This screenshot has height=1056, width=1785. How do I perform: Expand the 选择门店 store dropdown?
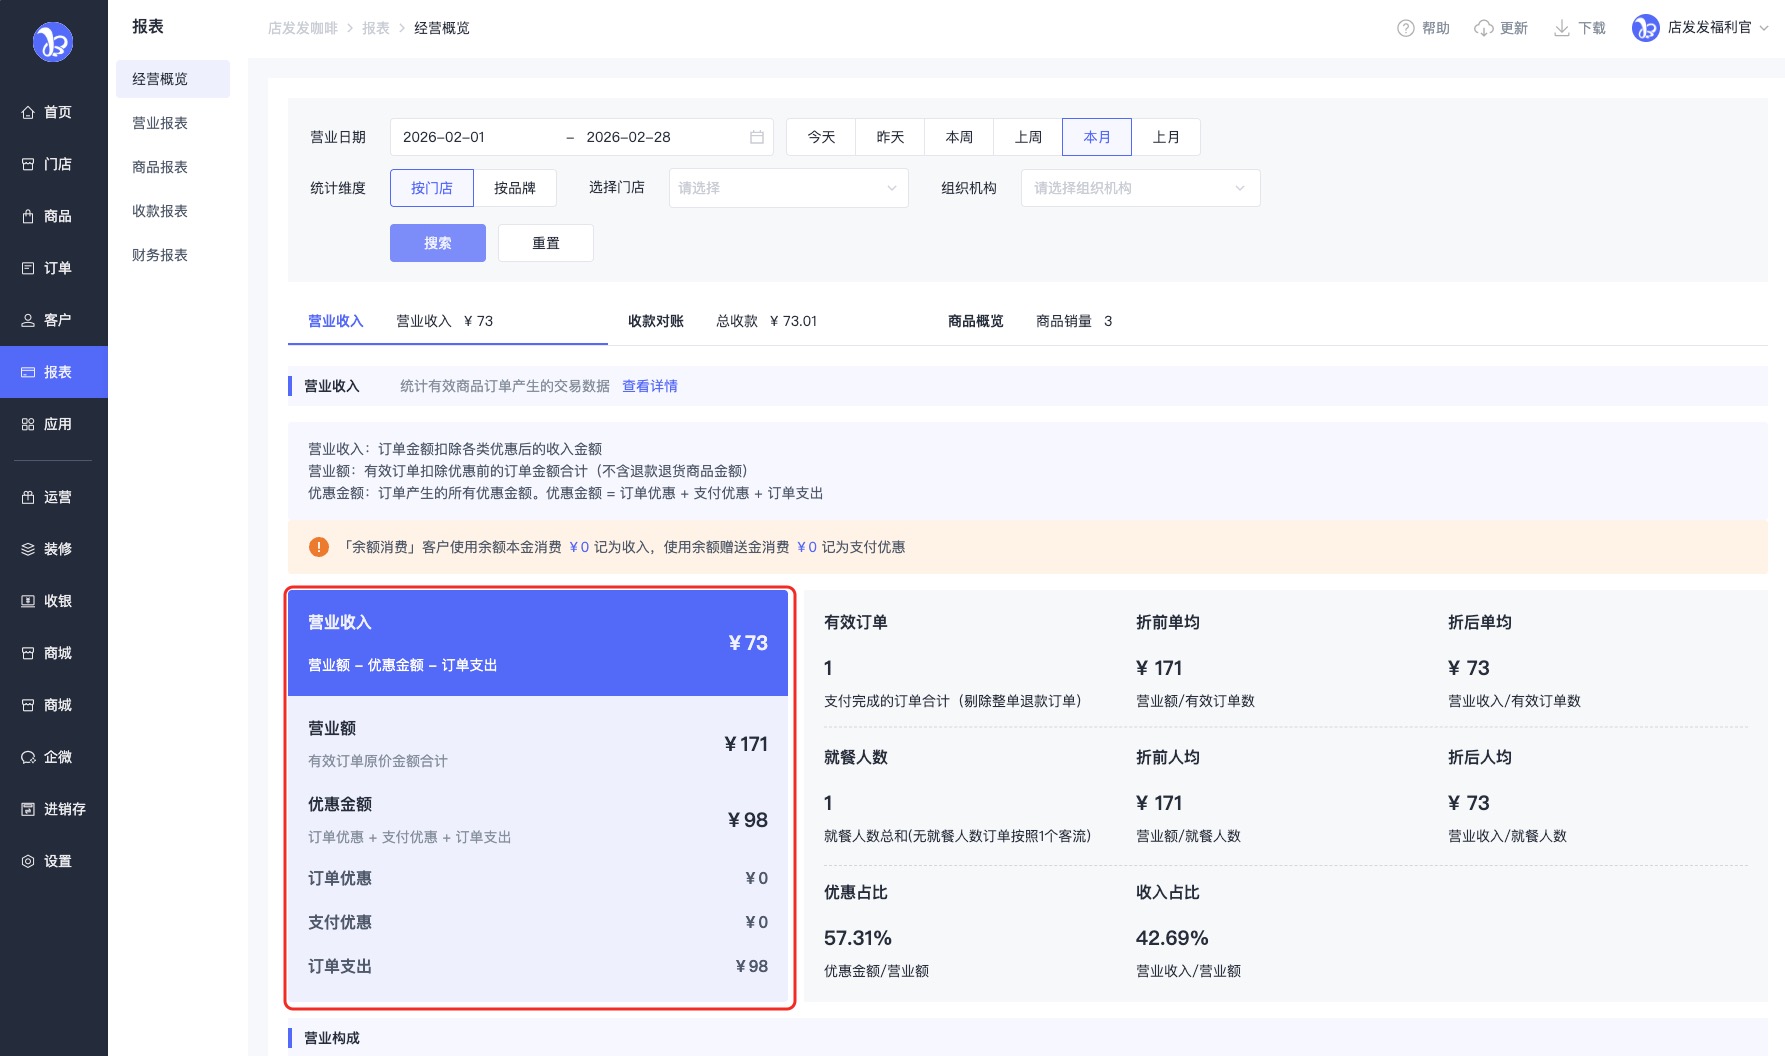click(x=788, y=188)
